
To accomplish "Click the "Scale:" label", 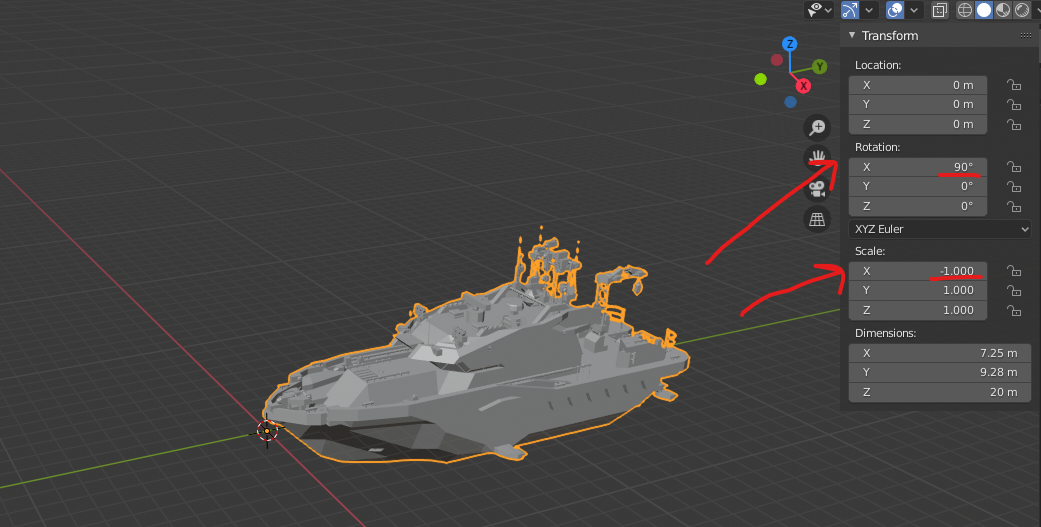I will 870,251.
